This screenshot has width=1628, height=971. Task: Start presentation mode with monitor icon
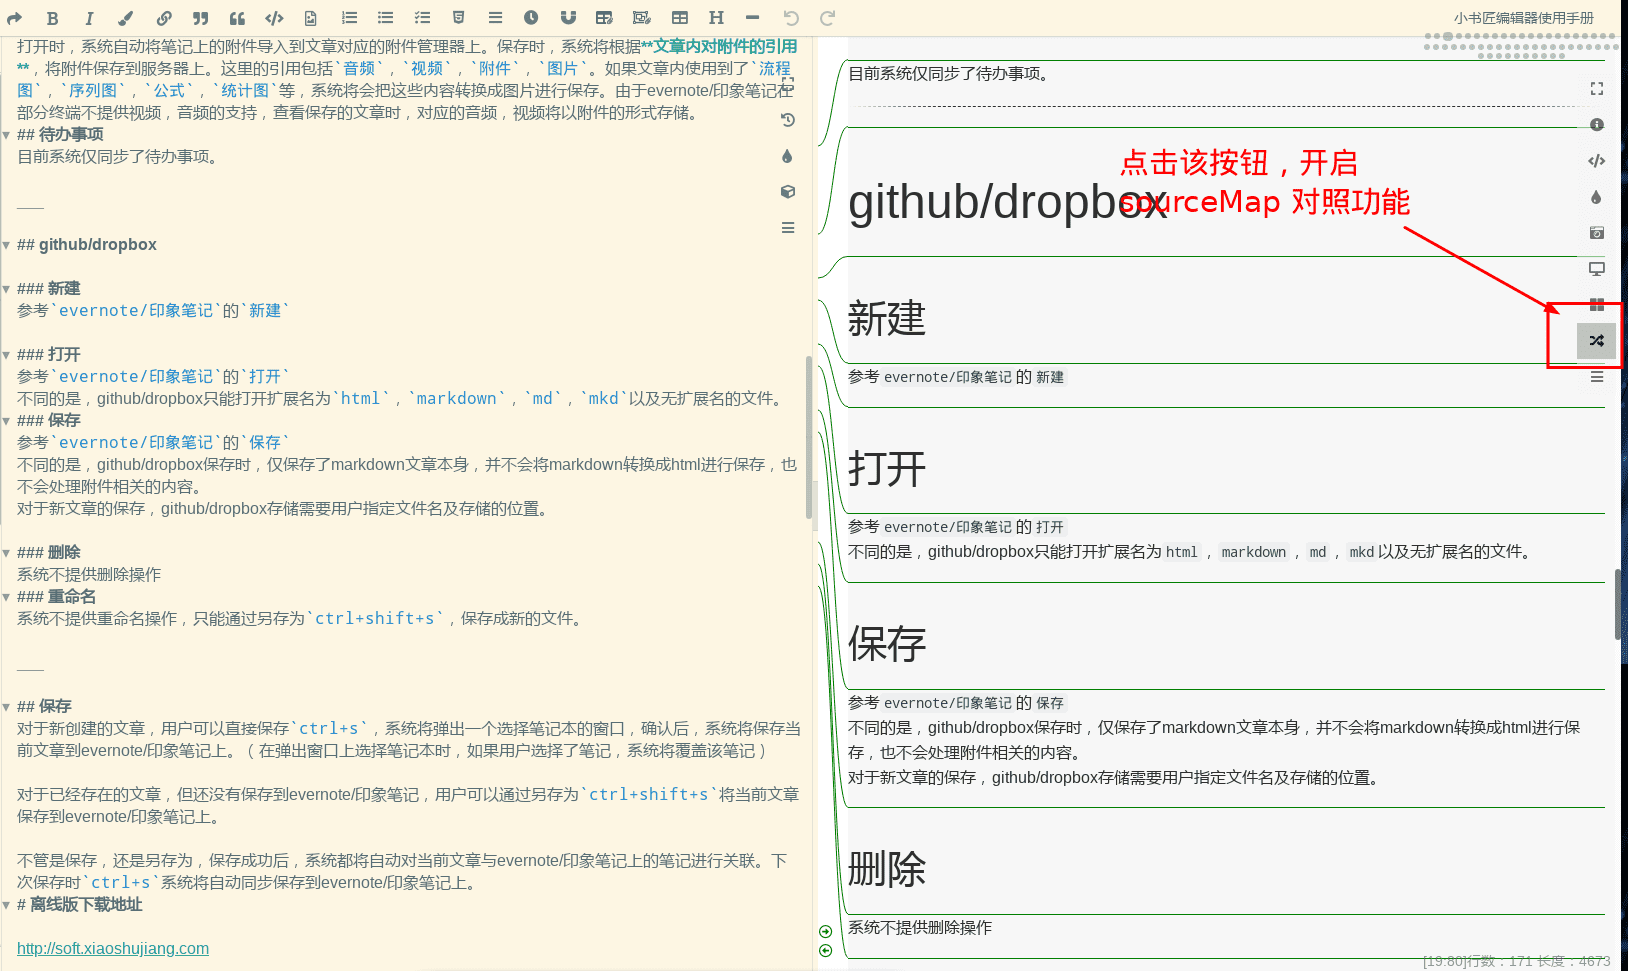tap(1597, 269)
